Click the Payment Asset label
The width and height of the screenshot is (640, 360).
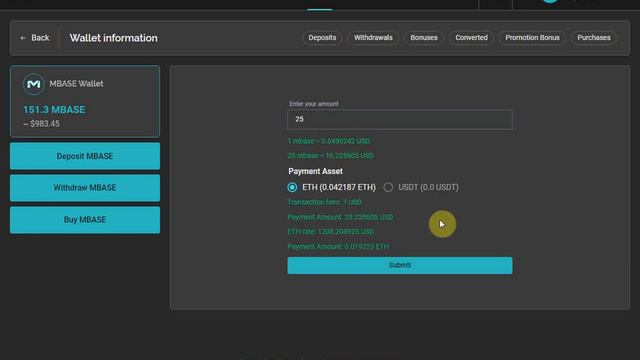[316, 171]
